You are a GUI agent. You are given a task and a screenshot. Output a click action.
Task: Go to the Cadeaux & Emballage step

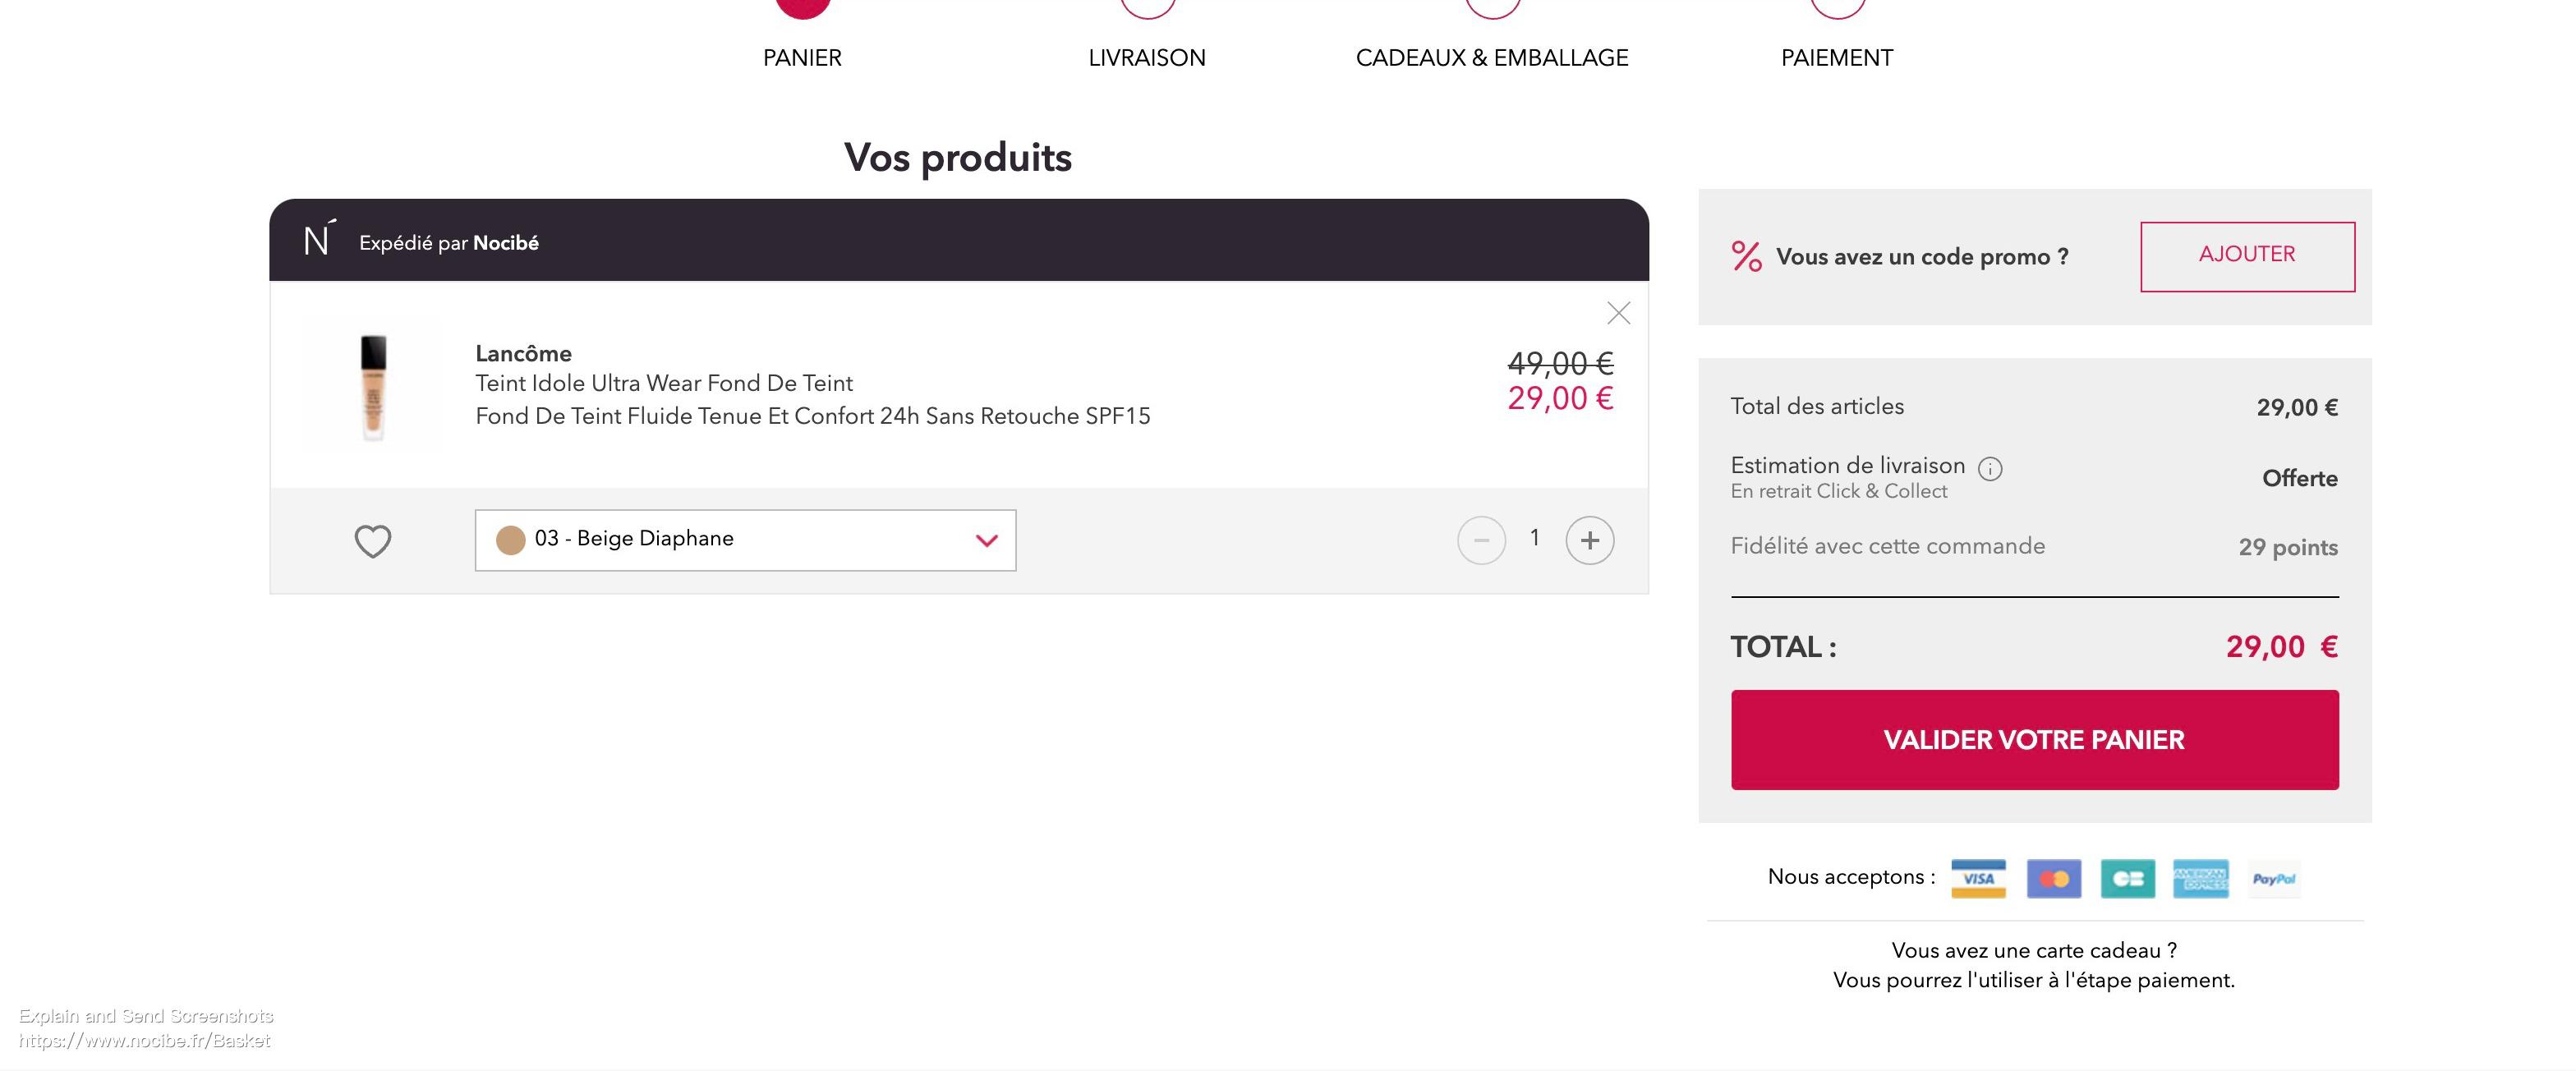pos(1492,57)
